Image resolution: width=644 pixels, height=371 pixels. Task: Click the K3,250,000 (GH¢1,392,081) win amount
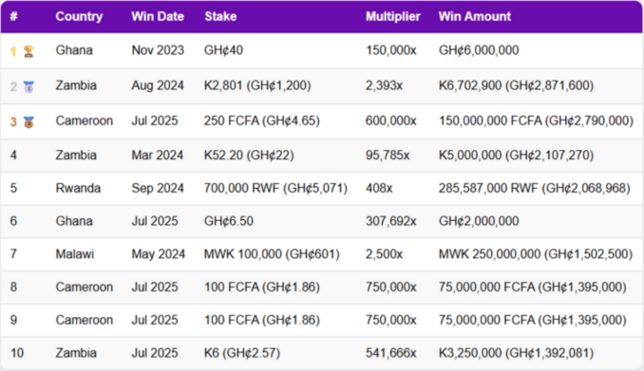point(516,353)
